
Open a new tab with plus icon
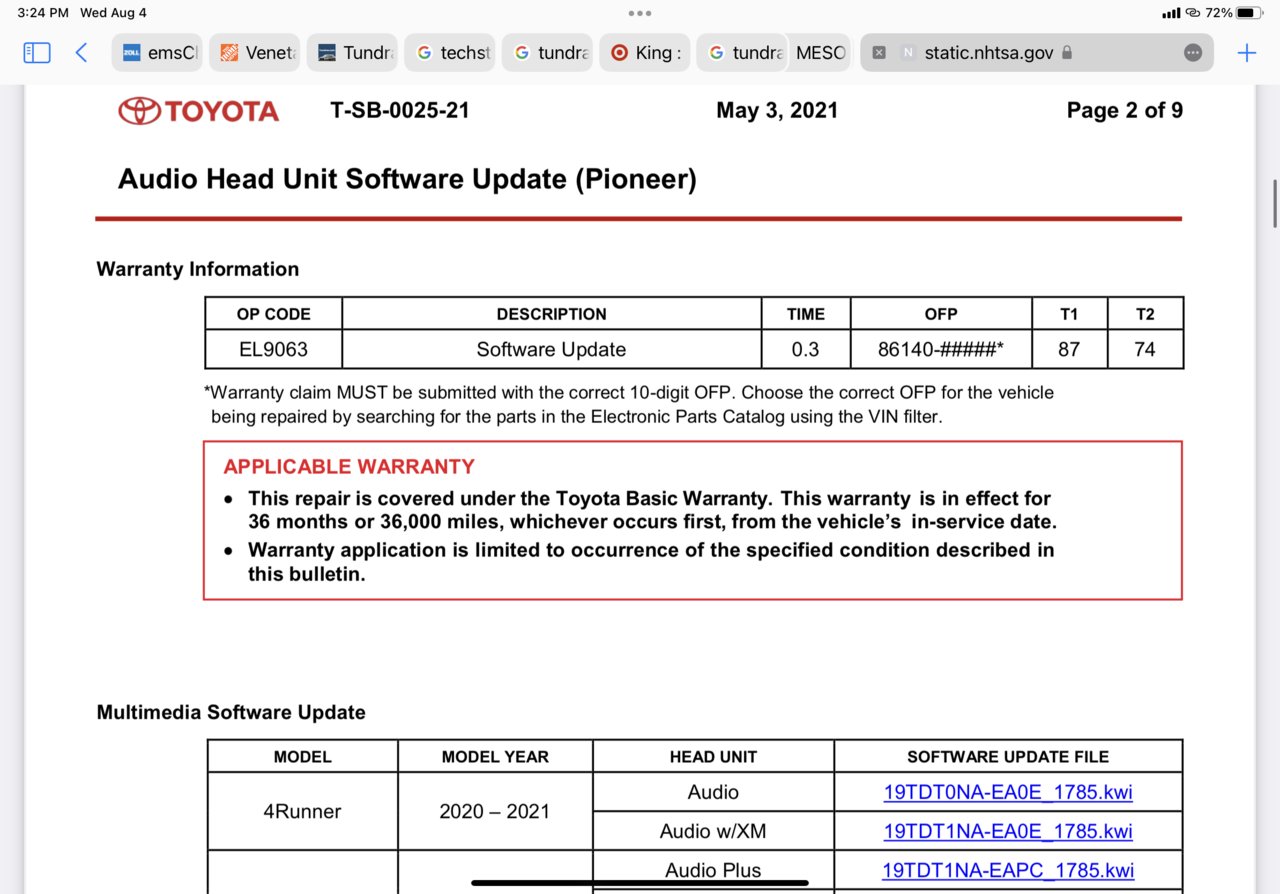pos(1246,53)
